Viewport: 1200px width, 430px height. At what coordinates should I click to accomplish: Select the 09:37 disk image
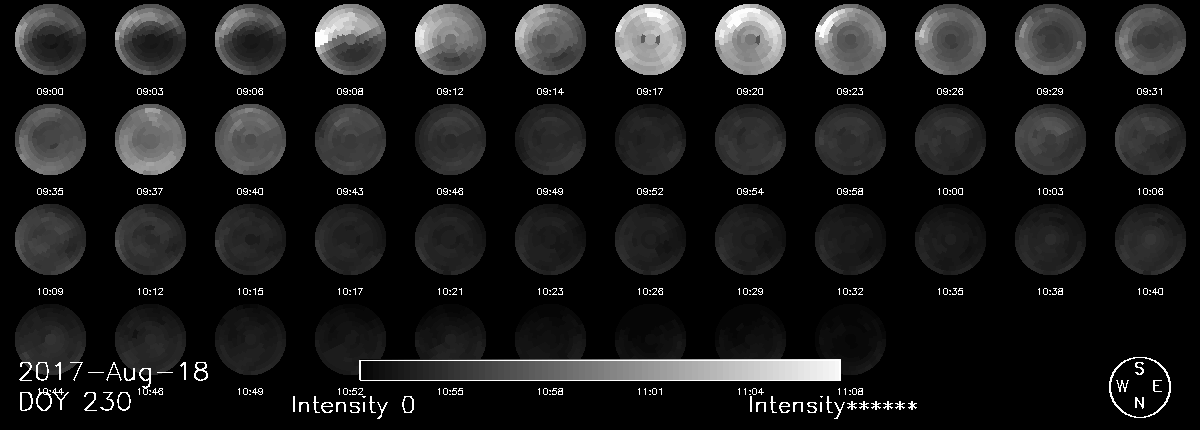point(150,141)
